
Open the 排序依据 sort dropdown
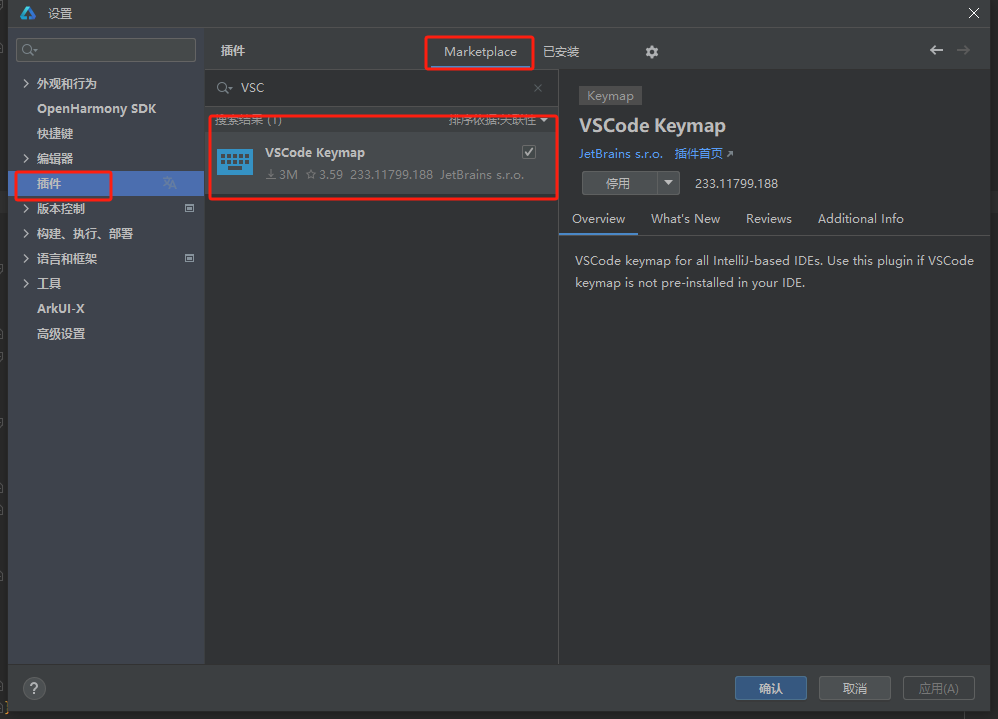pos(499,120)
